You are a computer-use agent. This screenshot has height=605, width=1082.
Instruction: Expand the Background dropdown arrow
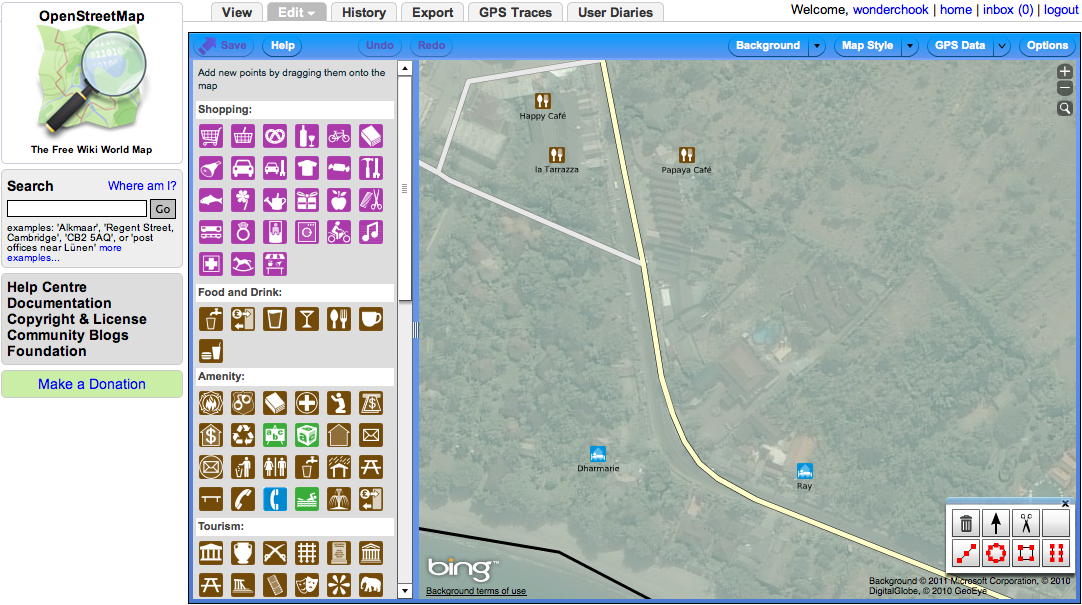click(x=817, y=46)
